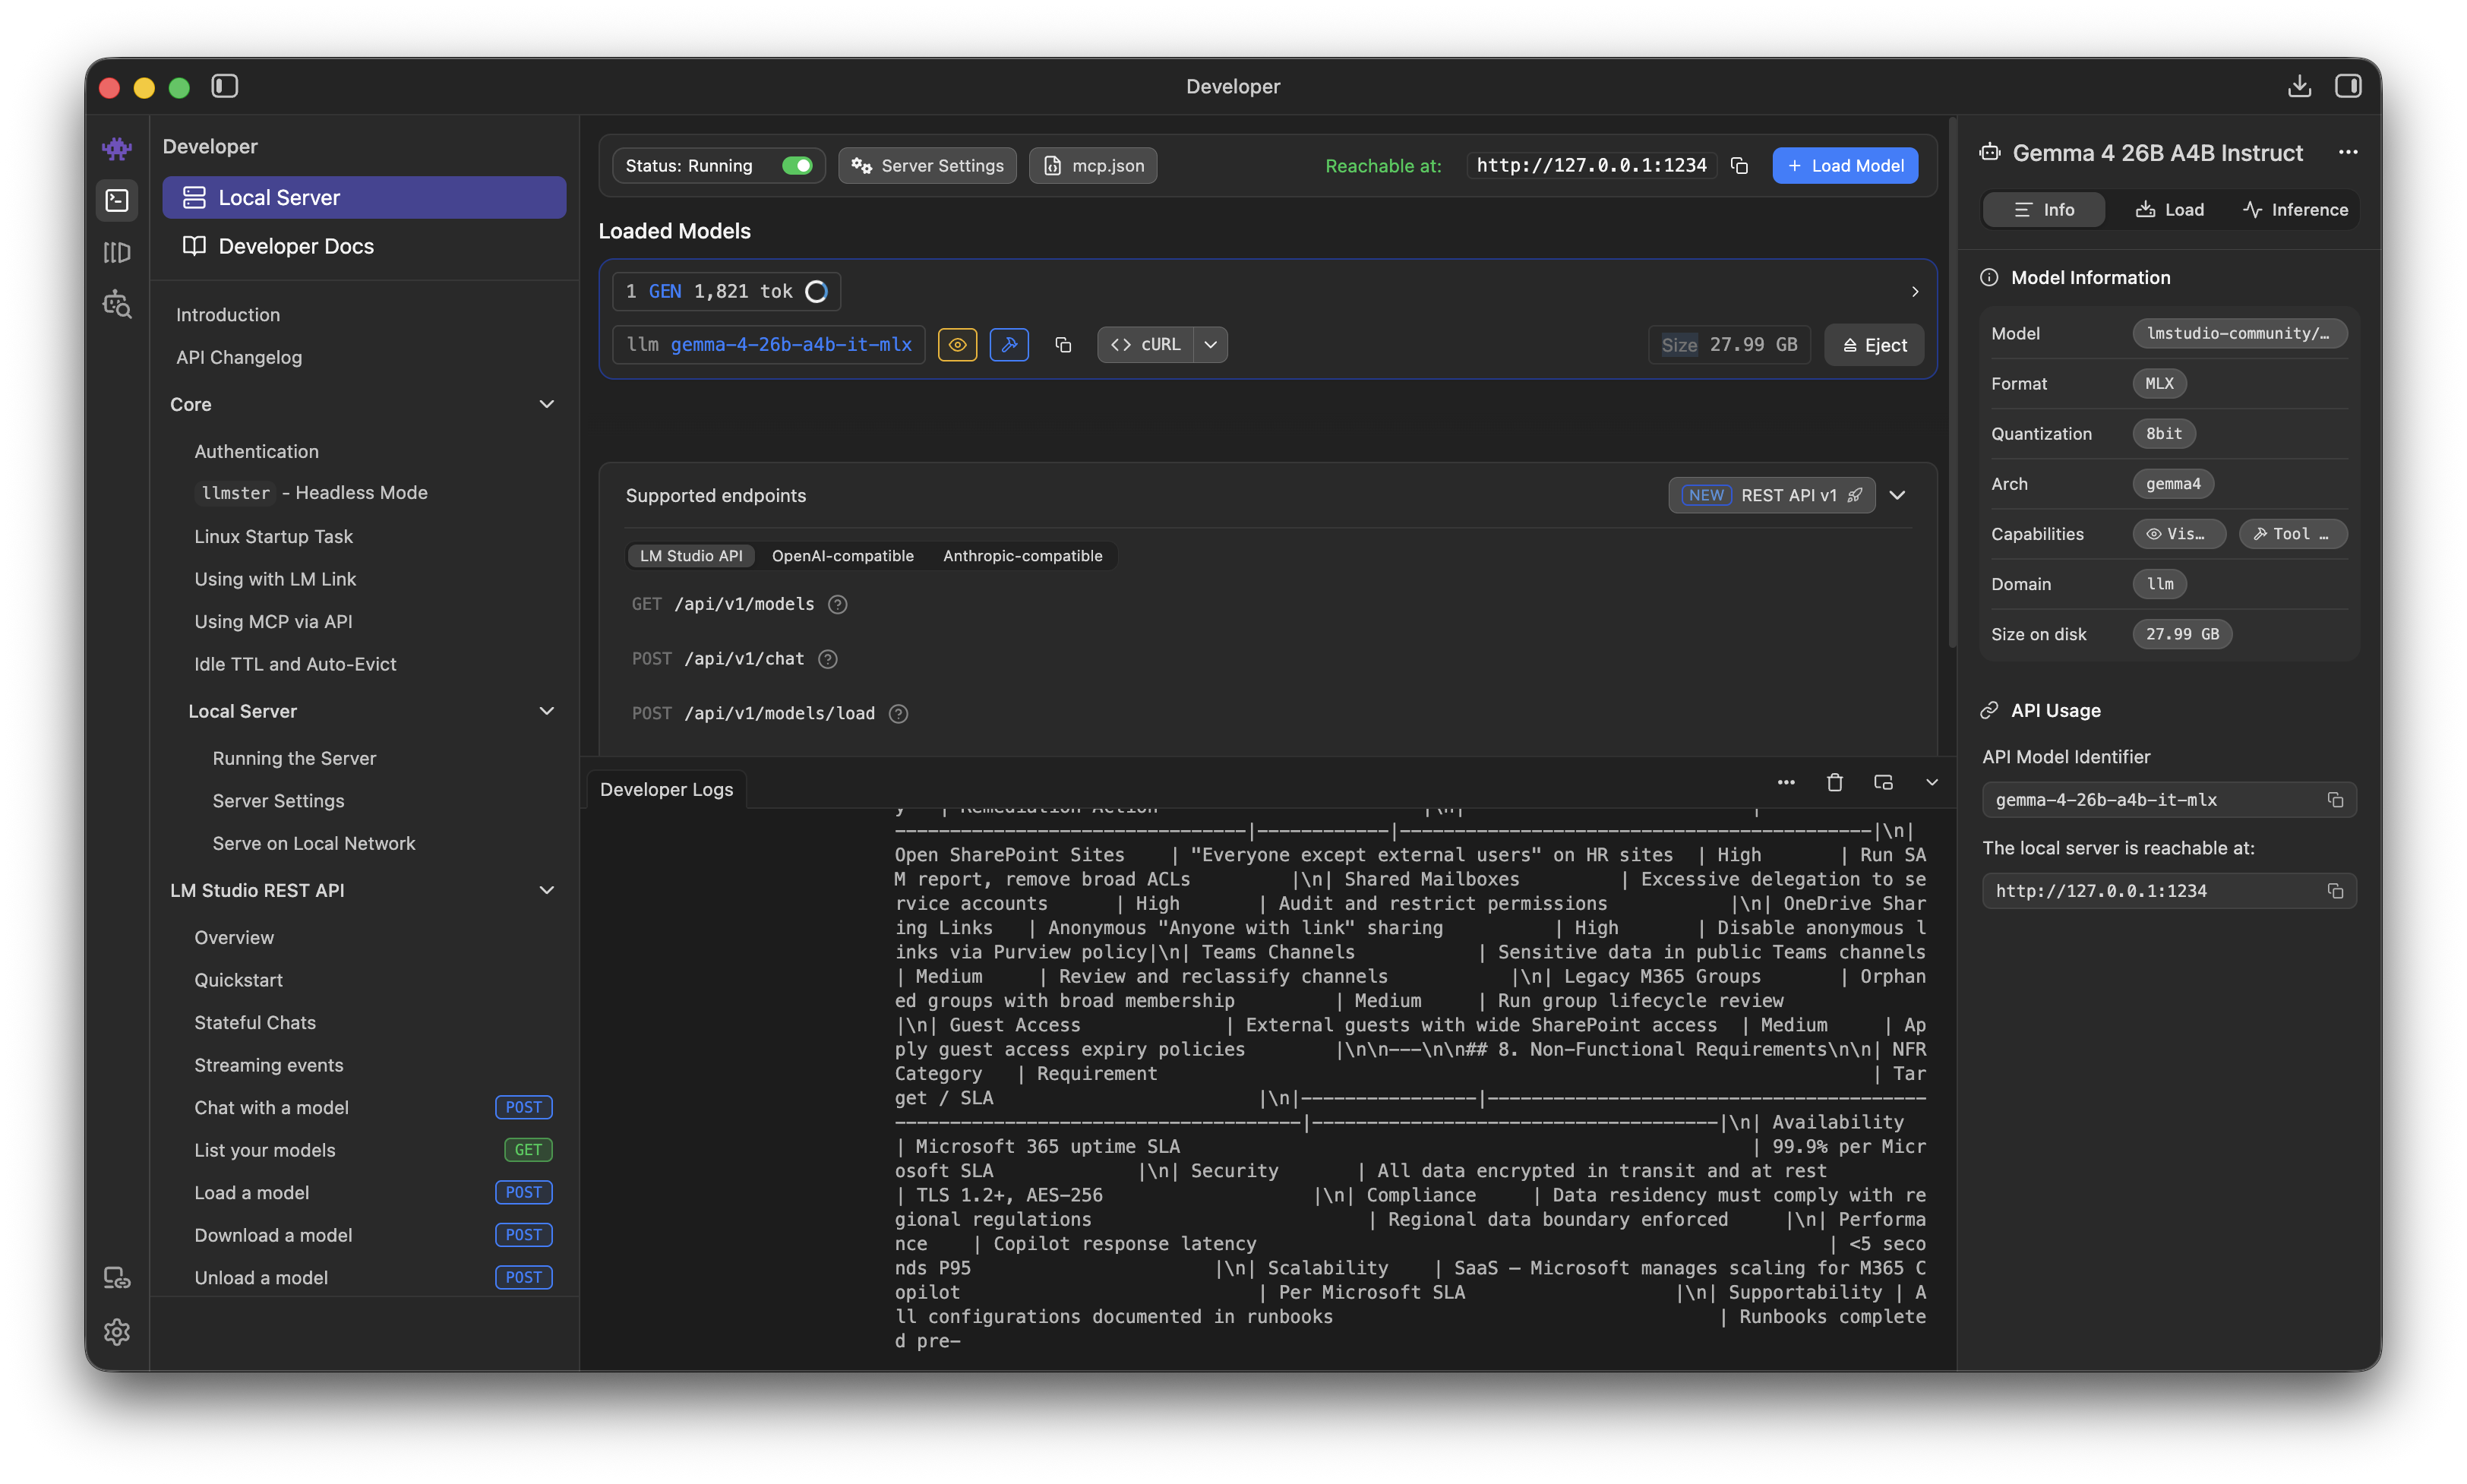Copy the local server URL in API Usage
The image size is (2467, 1484).
2335,891
